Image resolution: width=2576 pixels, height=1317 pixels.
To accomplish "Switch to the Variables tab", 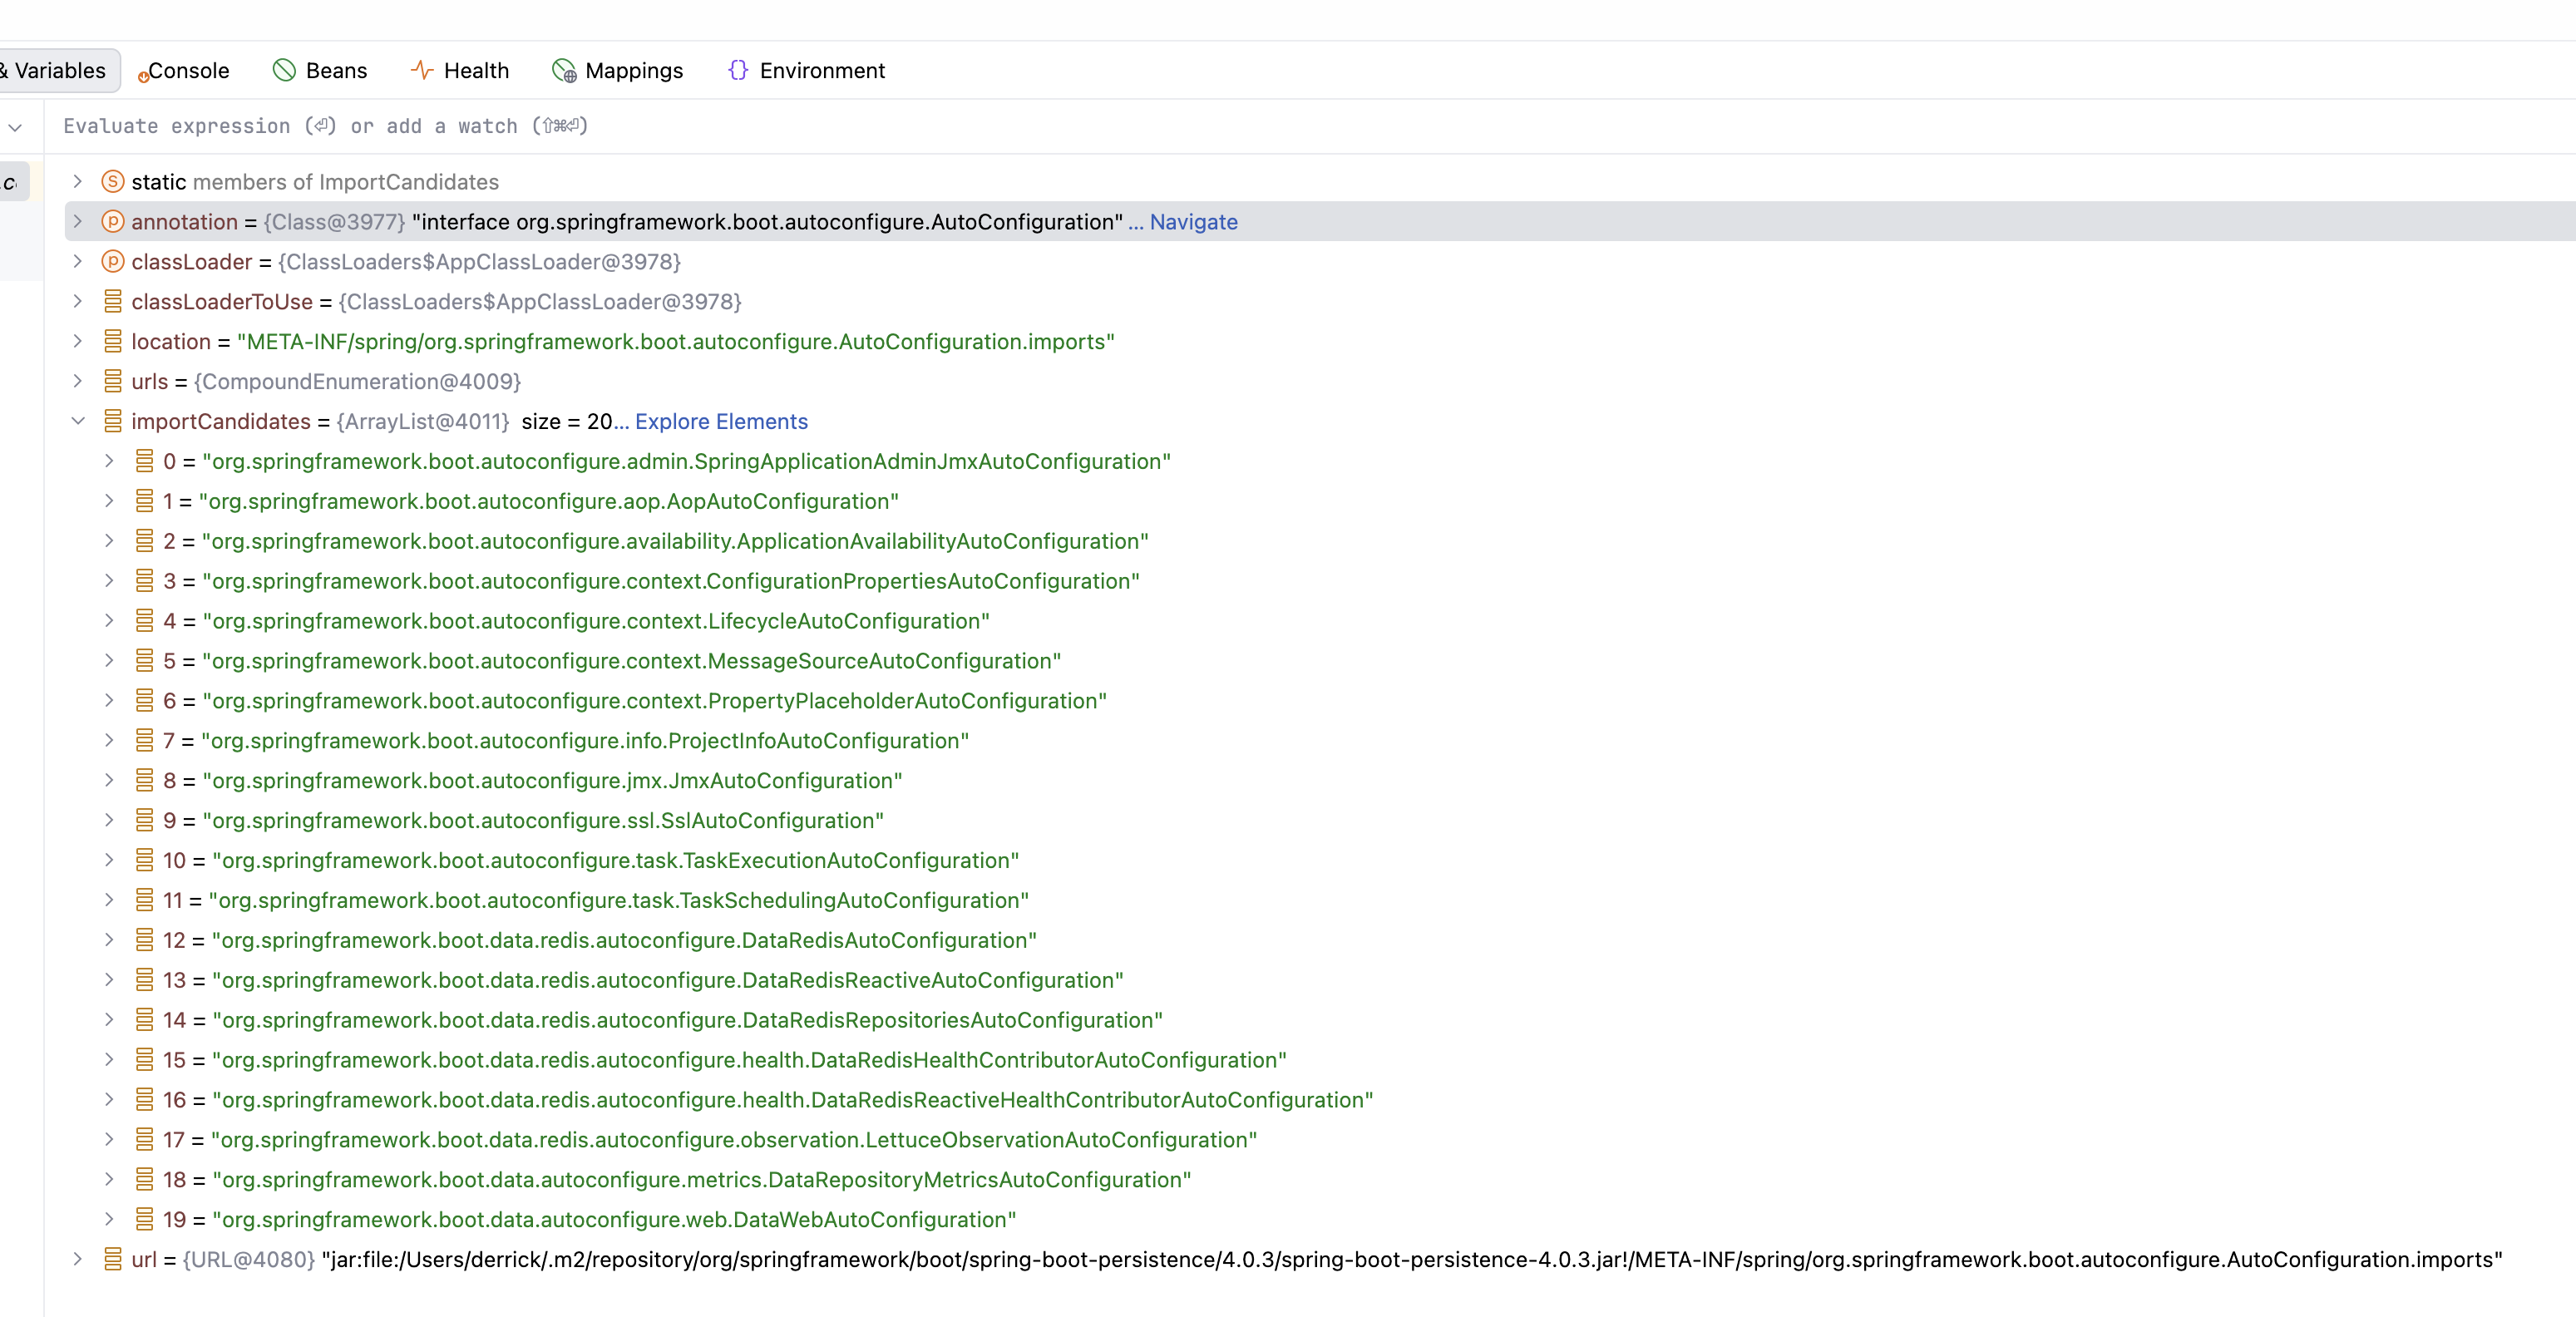I will [58, 71].
